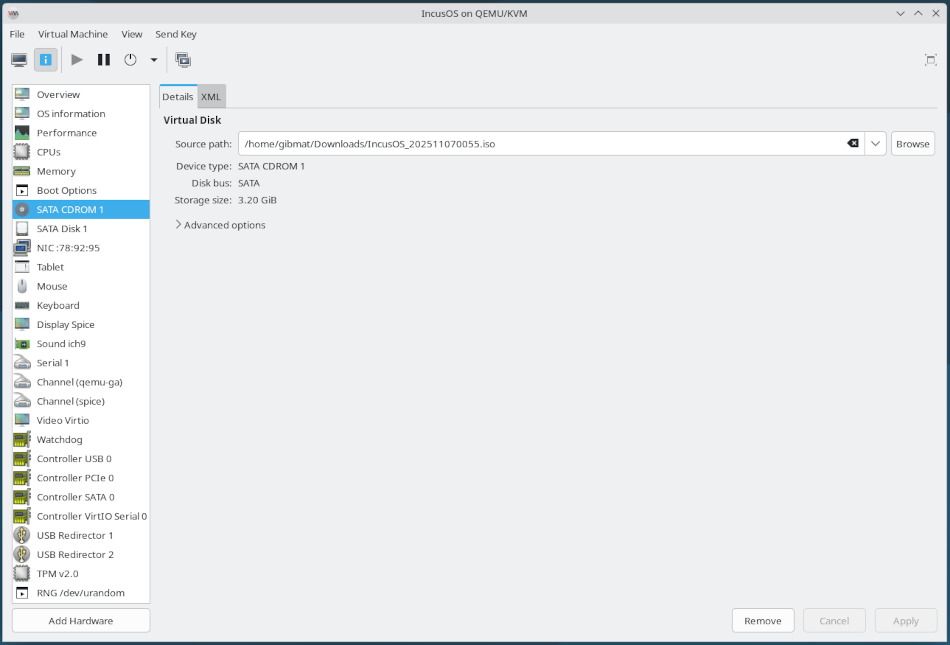Remove the SATA CDROM device
Screen dimensions: 950x645
click(x=763, y=620)
